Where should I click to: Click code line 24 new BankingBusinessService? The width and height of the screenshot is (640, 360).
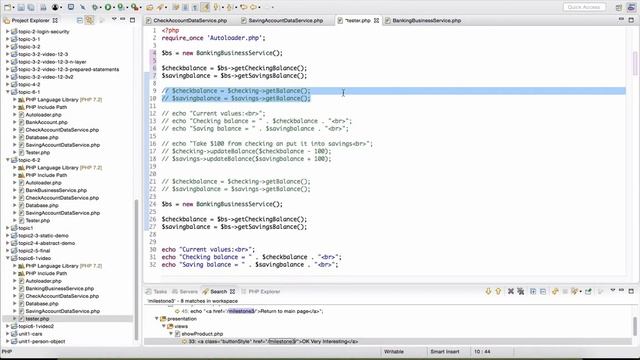point(222,204)
